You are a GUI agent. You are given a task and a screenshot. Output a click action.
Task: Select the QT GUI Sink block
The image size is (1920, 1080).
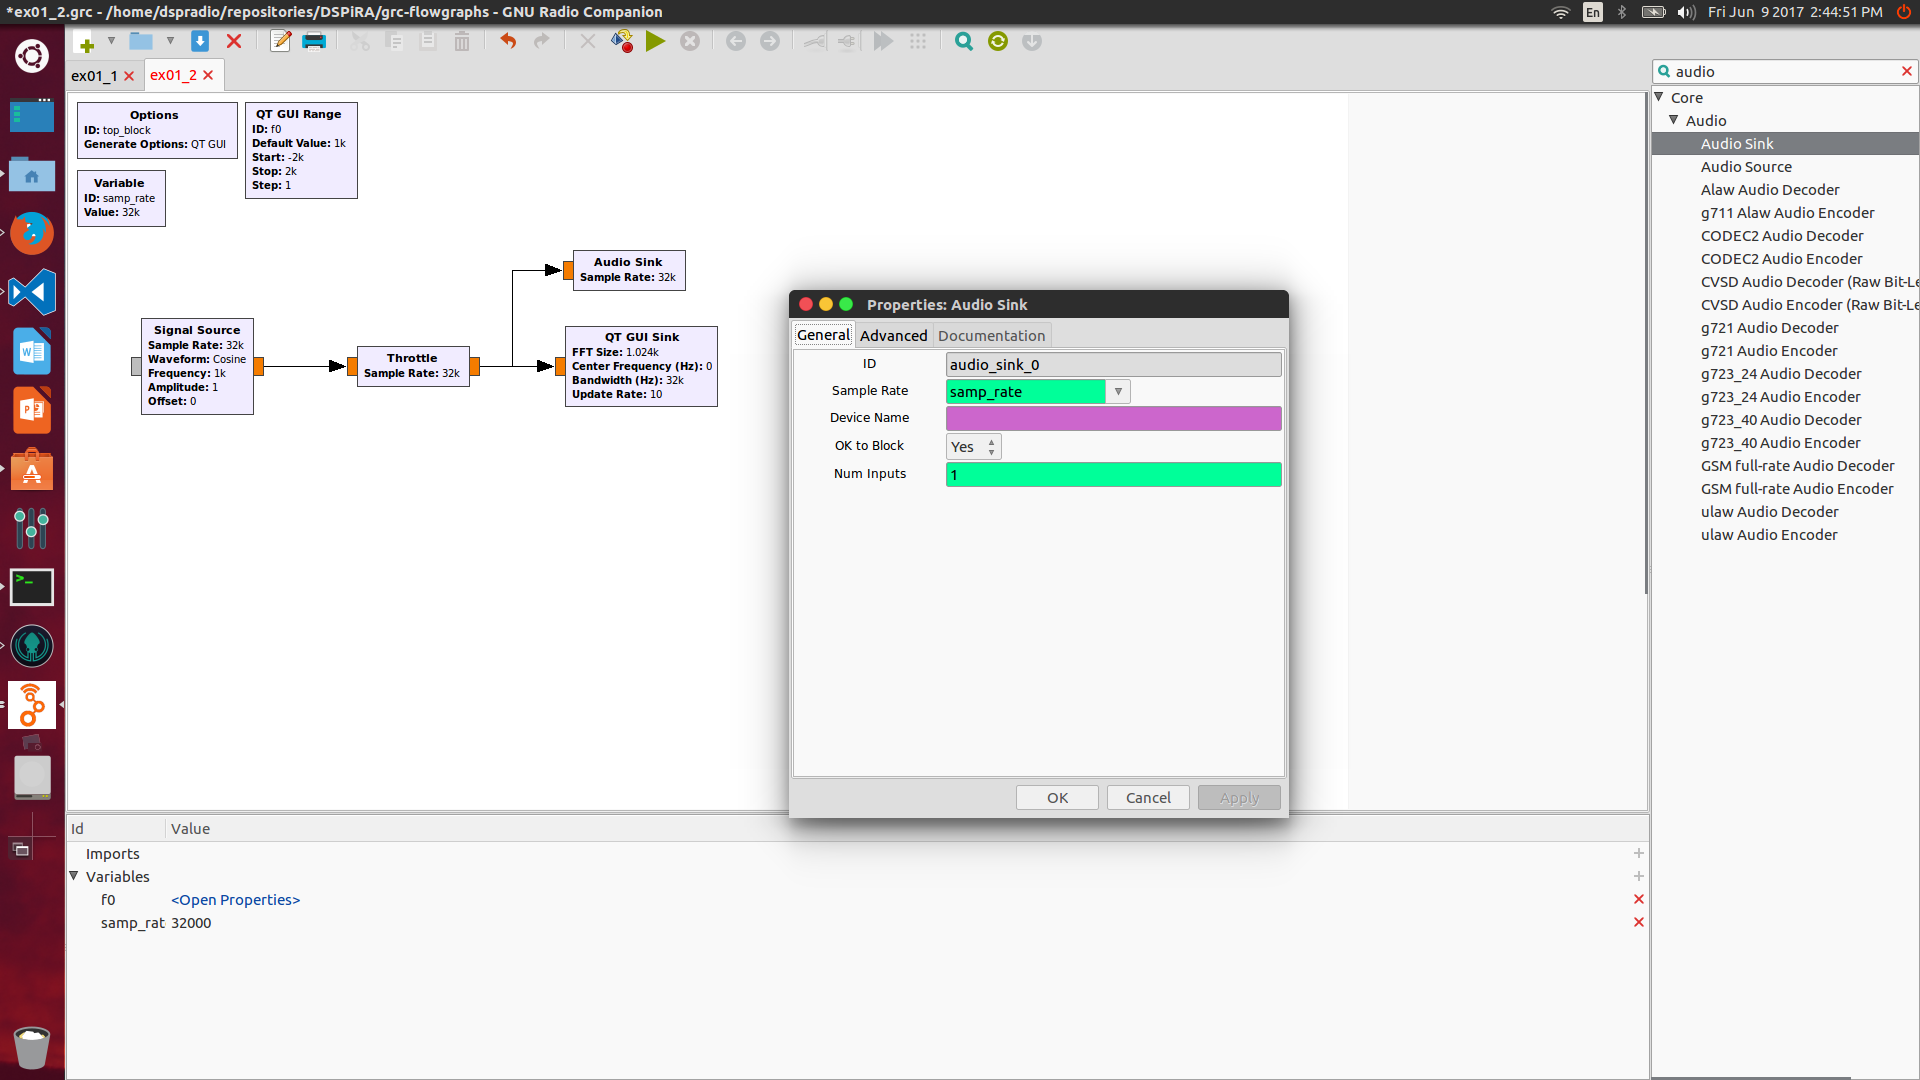click(x=641, y=366)
